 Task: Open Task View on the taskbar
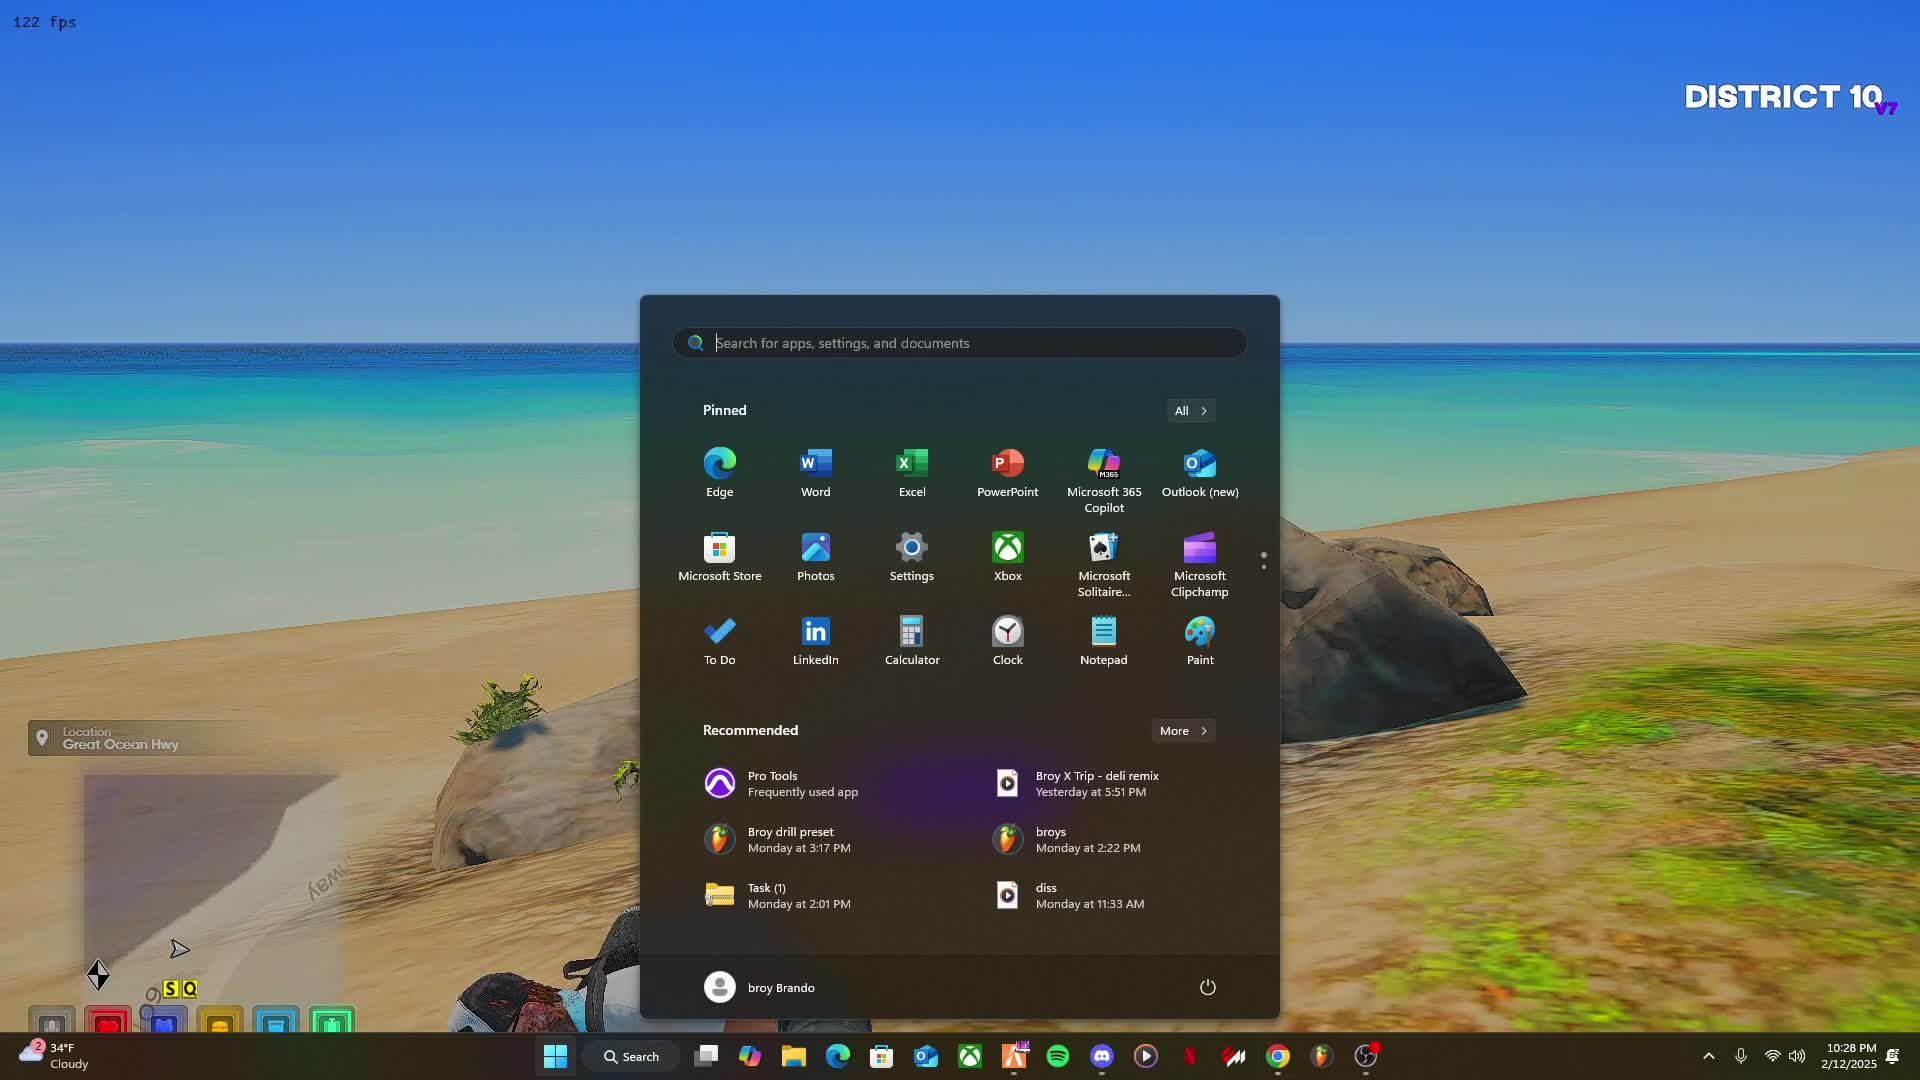(706, 1056)
